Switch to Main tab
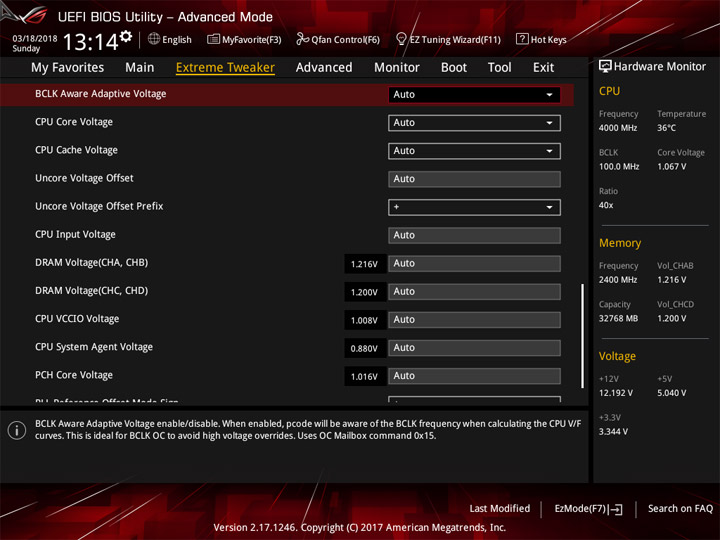Screen dimensions: 720x540 click(x=140, y=68)
